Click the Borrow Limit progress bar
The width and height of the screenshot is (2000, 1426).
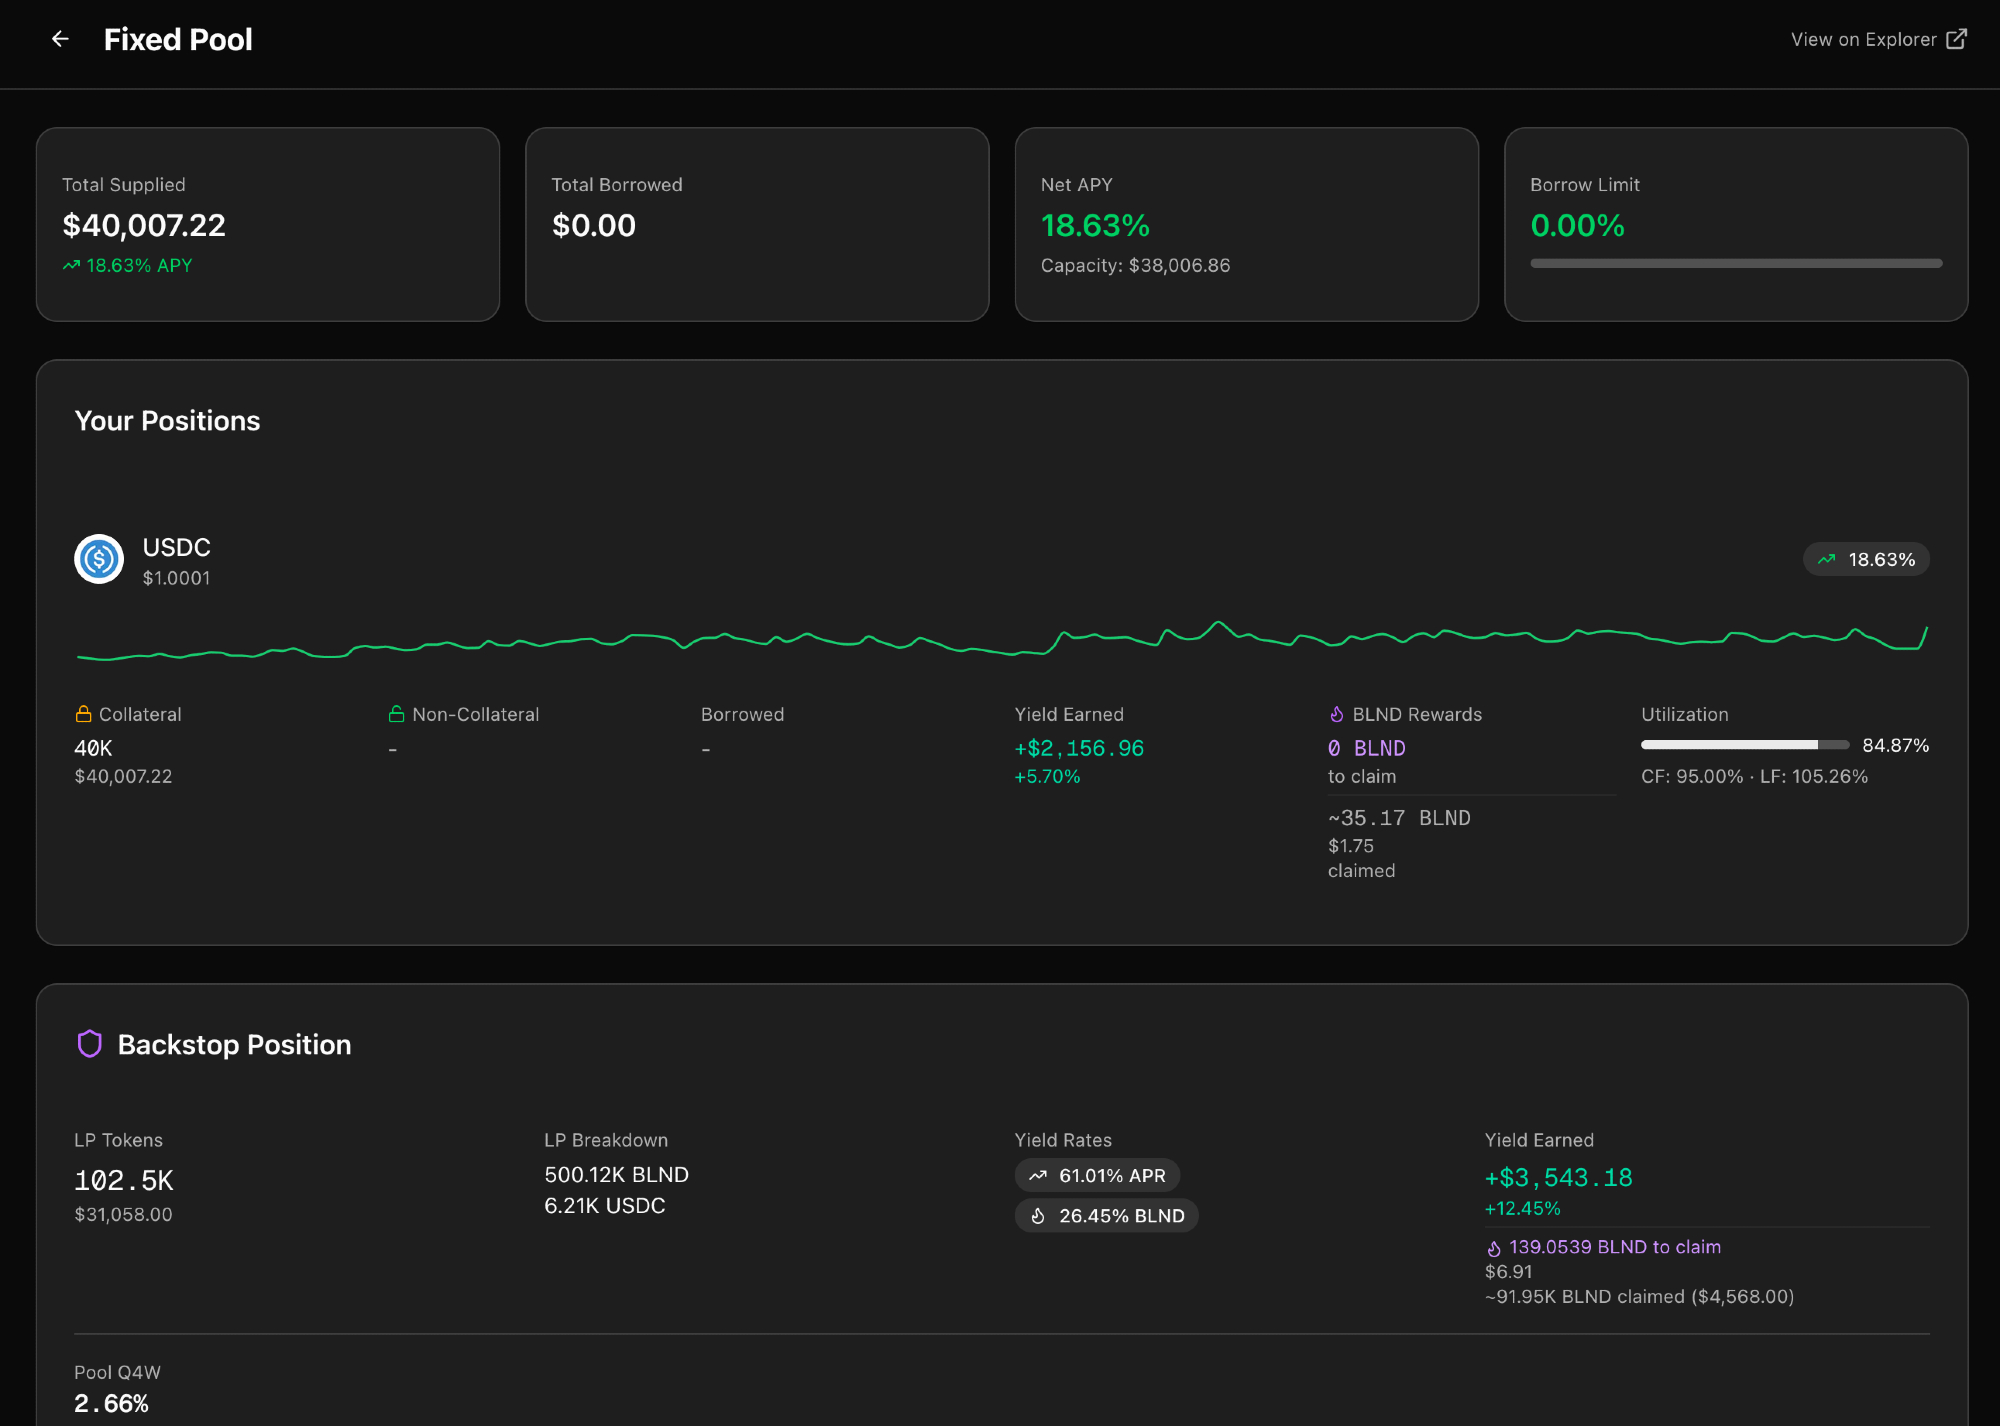(x=1736, y=263)
